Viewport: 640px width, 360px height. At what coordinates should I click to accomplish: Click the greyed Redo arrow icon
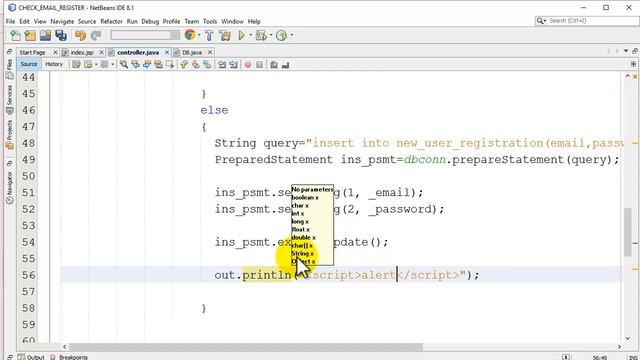pyautogui.click(x=96, y=36)
